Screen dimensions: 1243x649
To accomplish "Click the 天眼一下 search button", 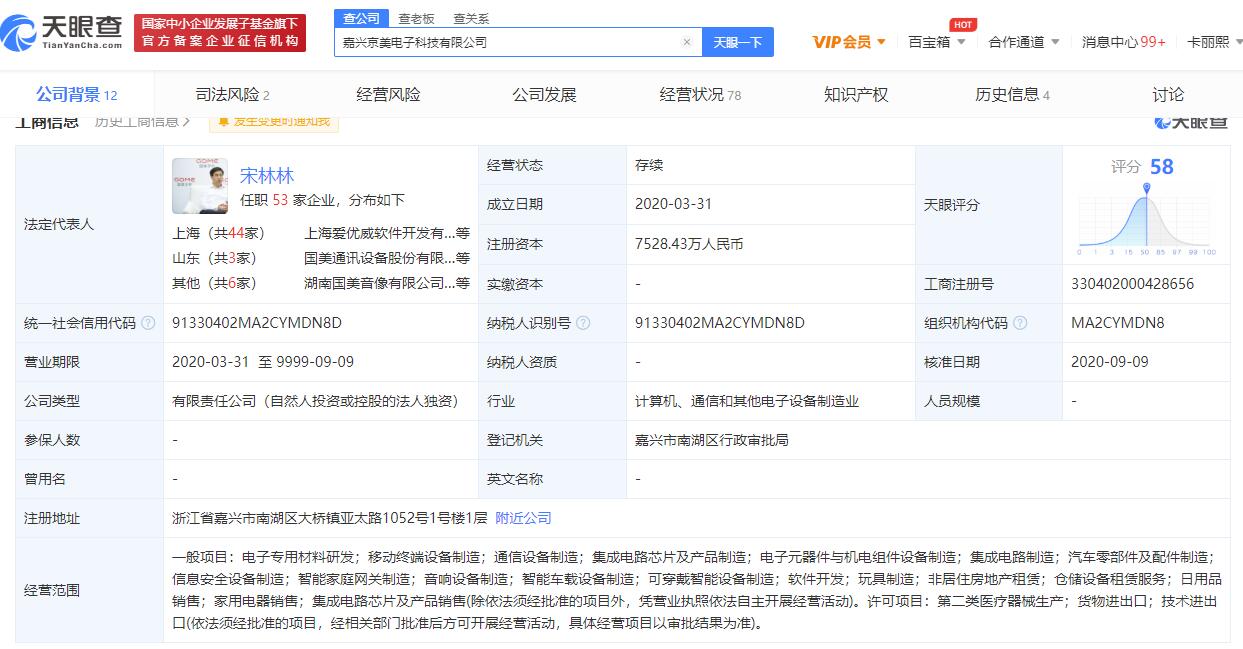I will (x=737, y=42).
